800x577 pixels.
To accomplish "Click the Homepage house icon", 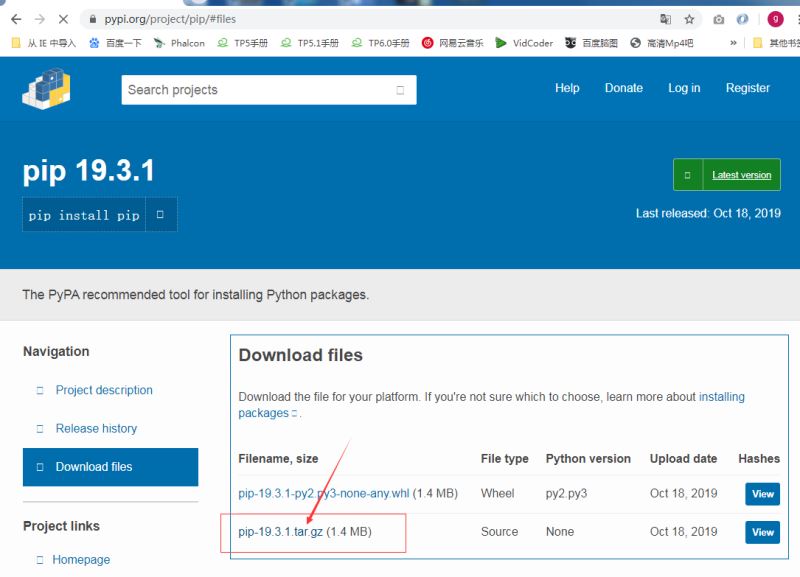I will pos(40,560).
